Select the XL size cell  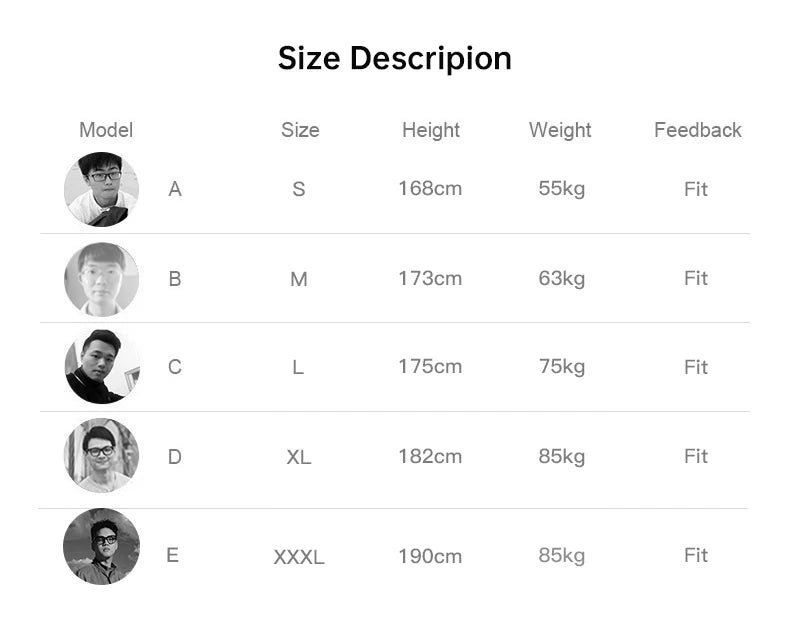[x=299, y=457]
